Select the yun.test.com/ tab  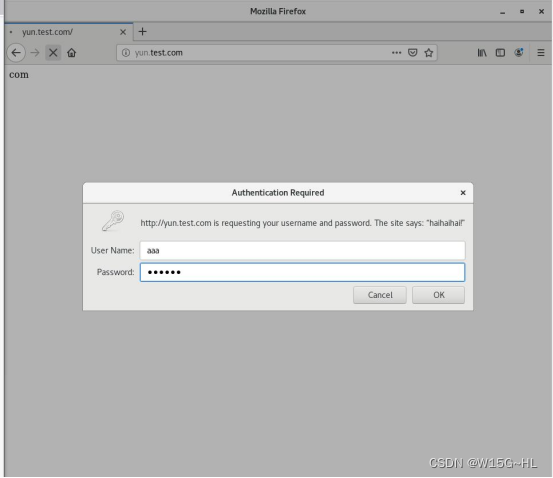point(69,32)
